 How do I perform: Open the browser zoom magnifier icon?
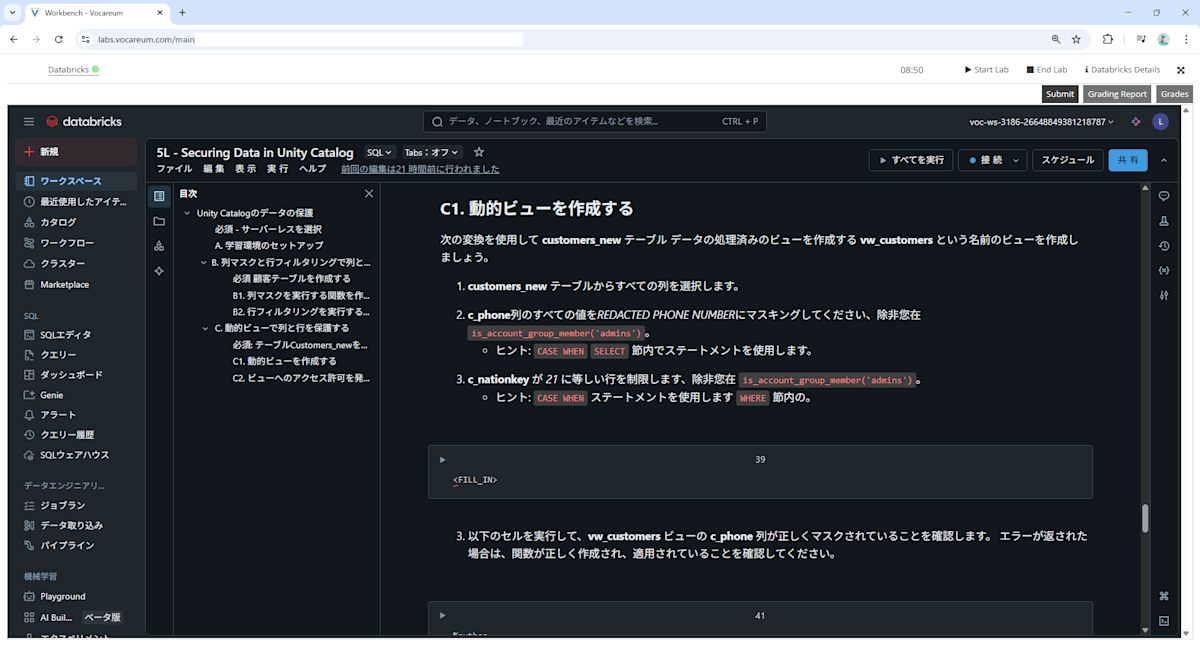(x=1056, y=39)
